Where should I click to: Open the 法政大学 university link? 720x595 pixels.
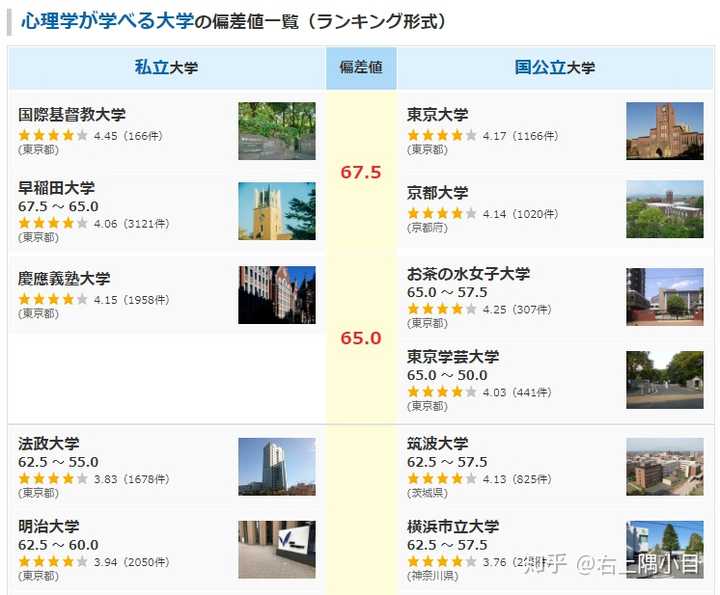(x=49, y=443)
